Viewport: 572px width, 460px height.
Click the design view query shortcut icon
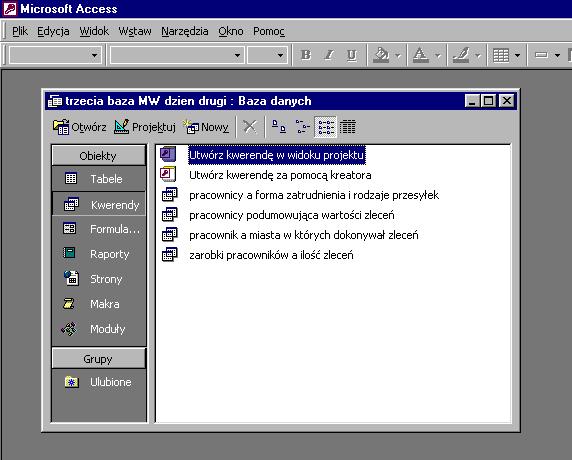(x=169, y=155)
